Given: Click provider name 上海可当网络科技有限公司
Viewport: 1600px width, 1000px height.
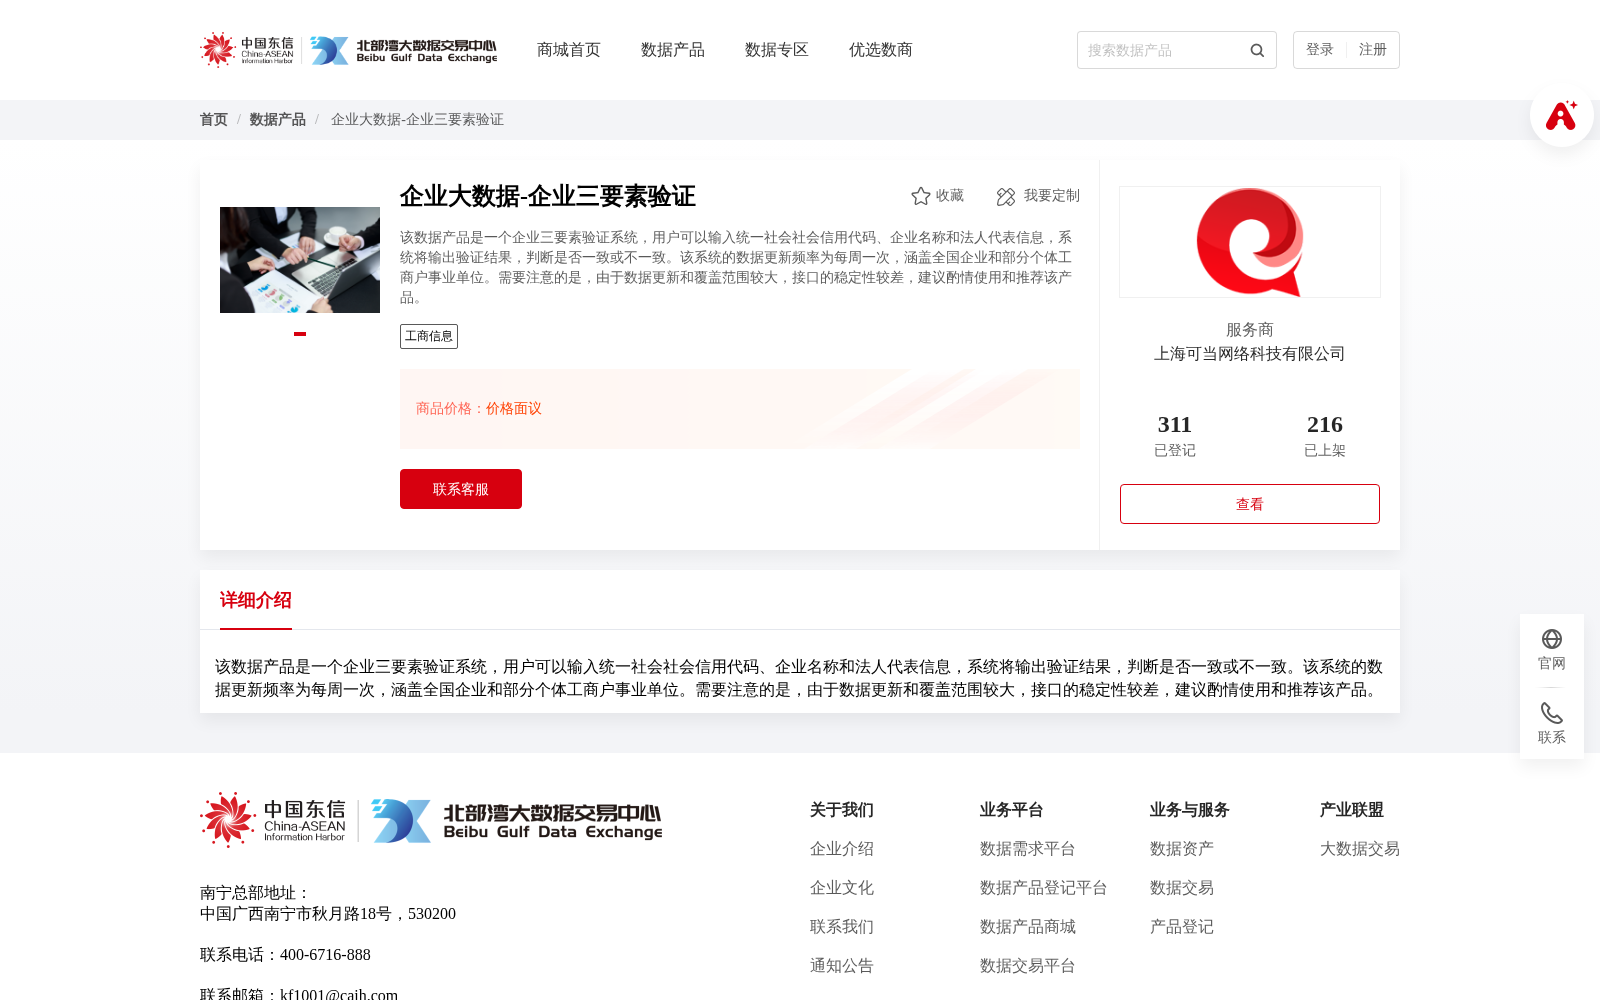Looking at the screenshot, I should coord(1250,354).
